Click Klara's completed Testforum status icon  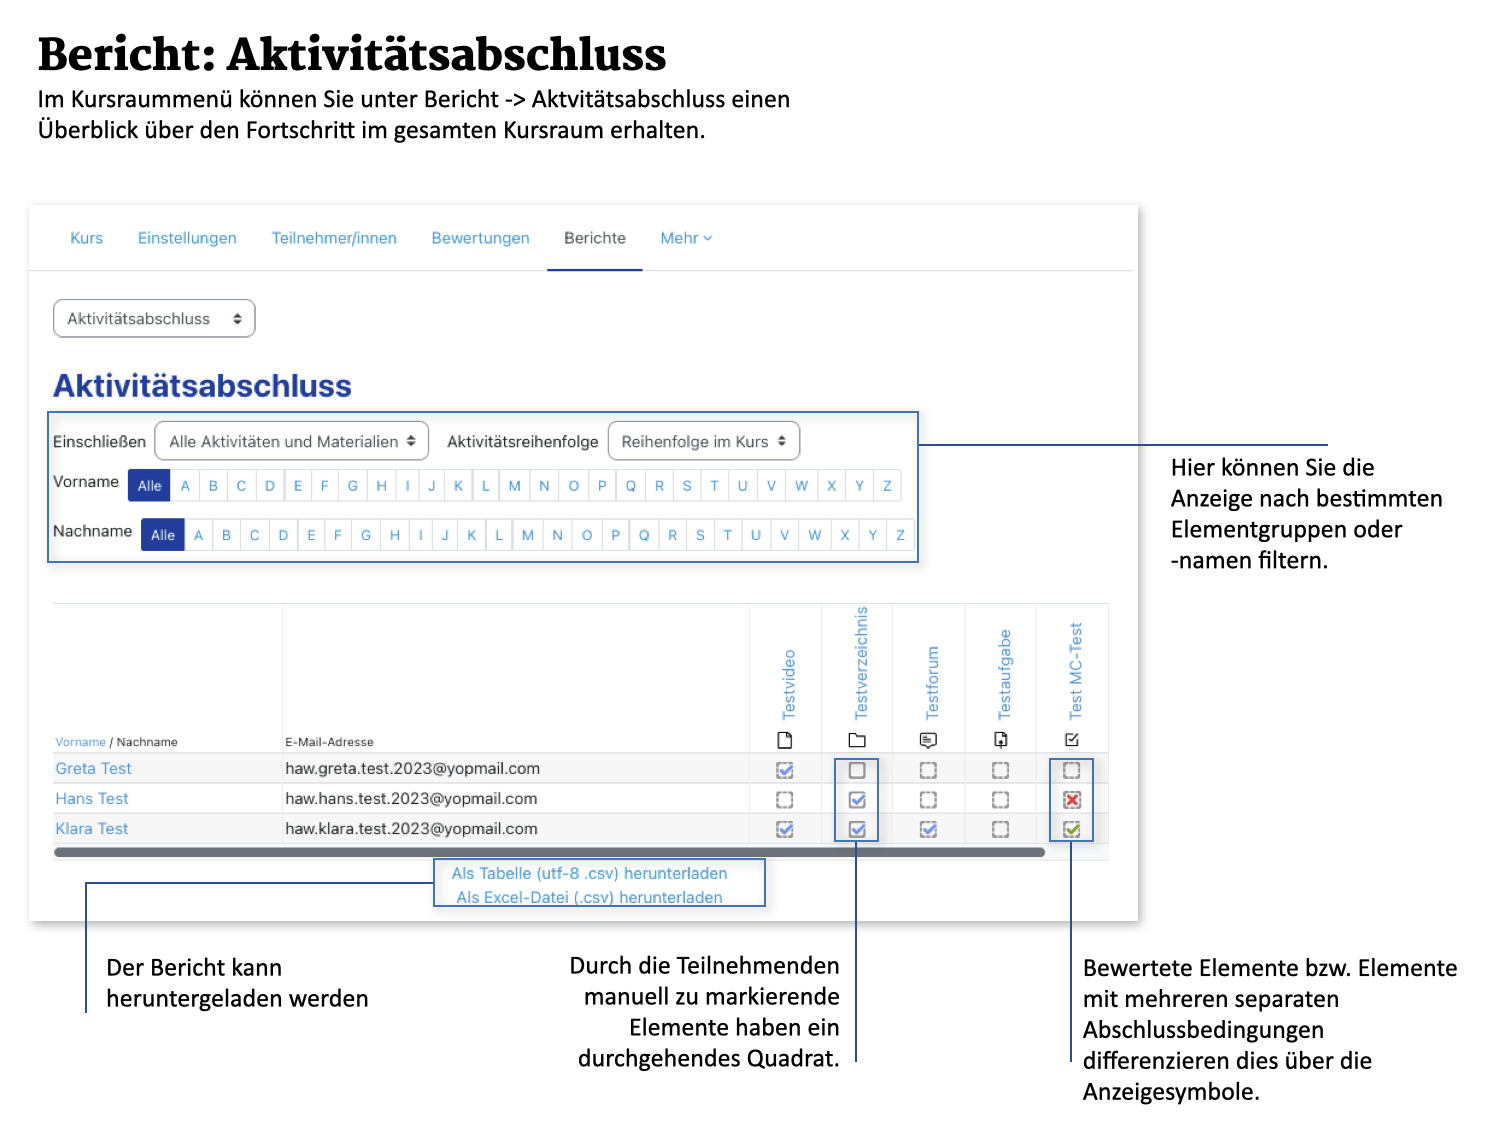tap(928, 829)
